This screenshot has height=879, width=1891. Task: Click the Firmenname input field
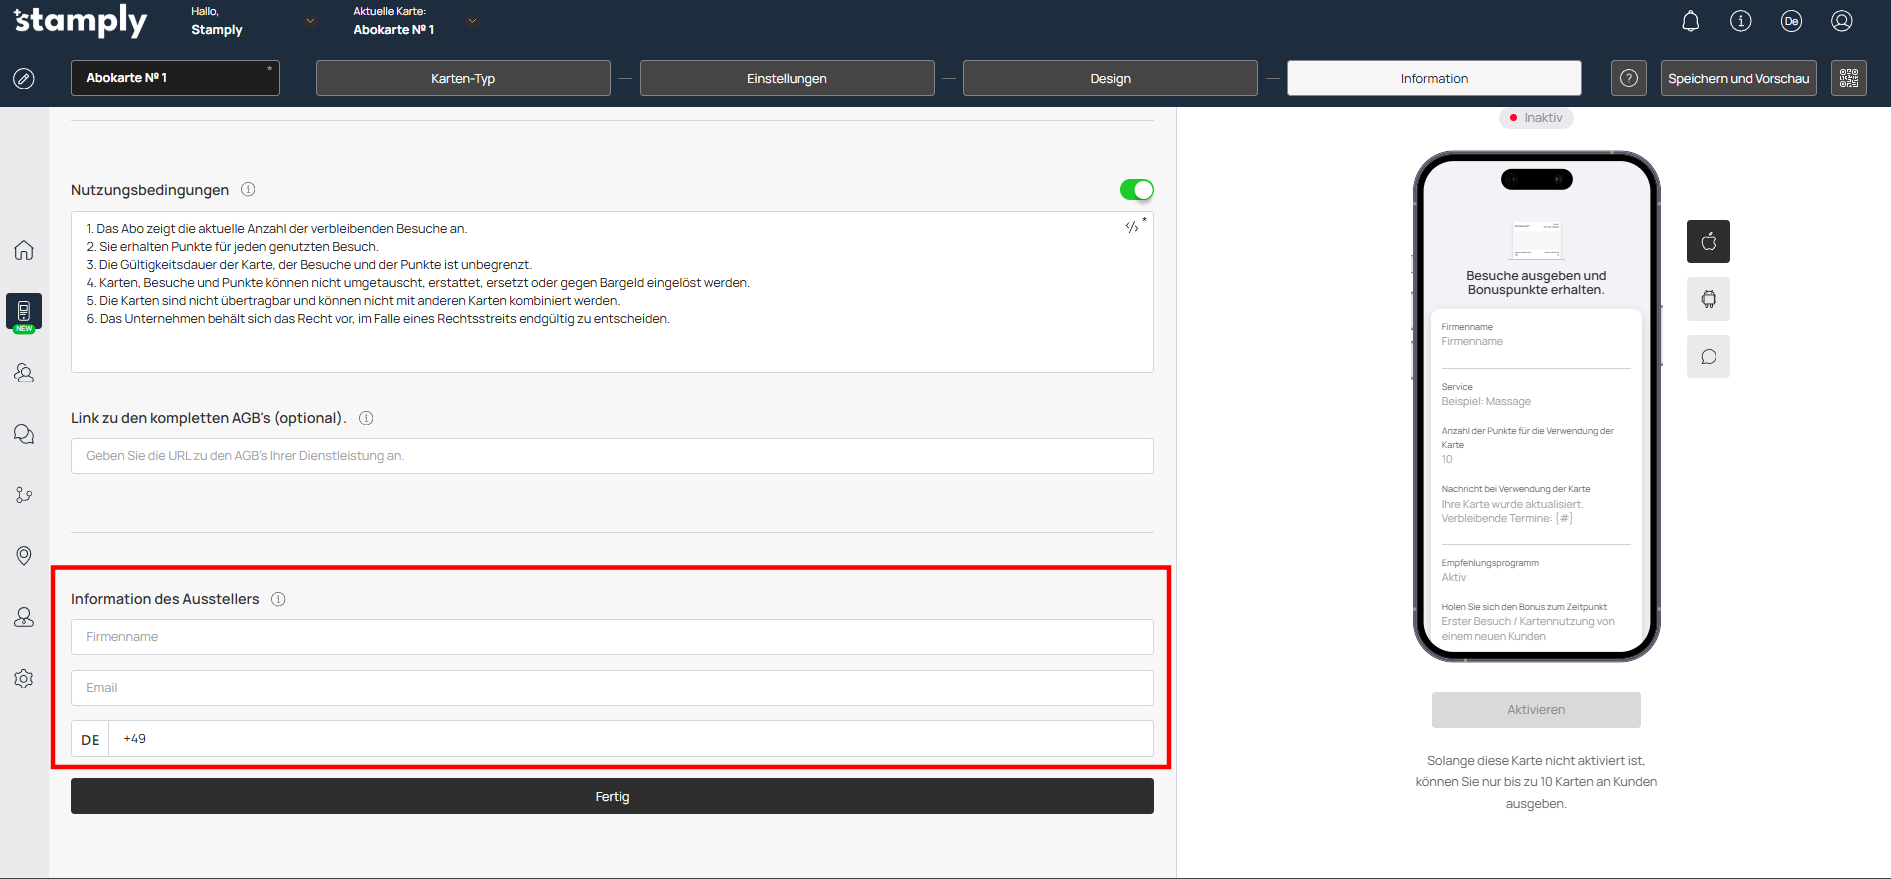[x=612, y=637]
